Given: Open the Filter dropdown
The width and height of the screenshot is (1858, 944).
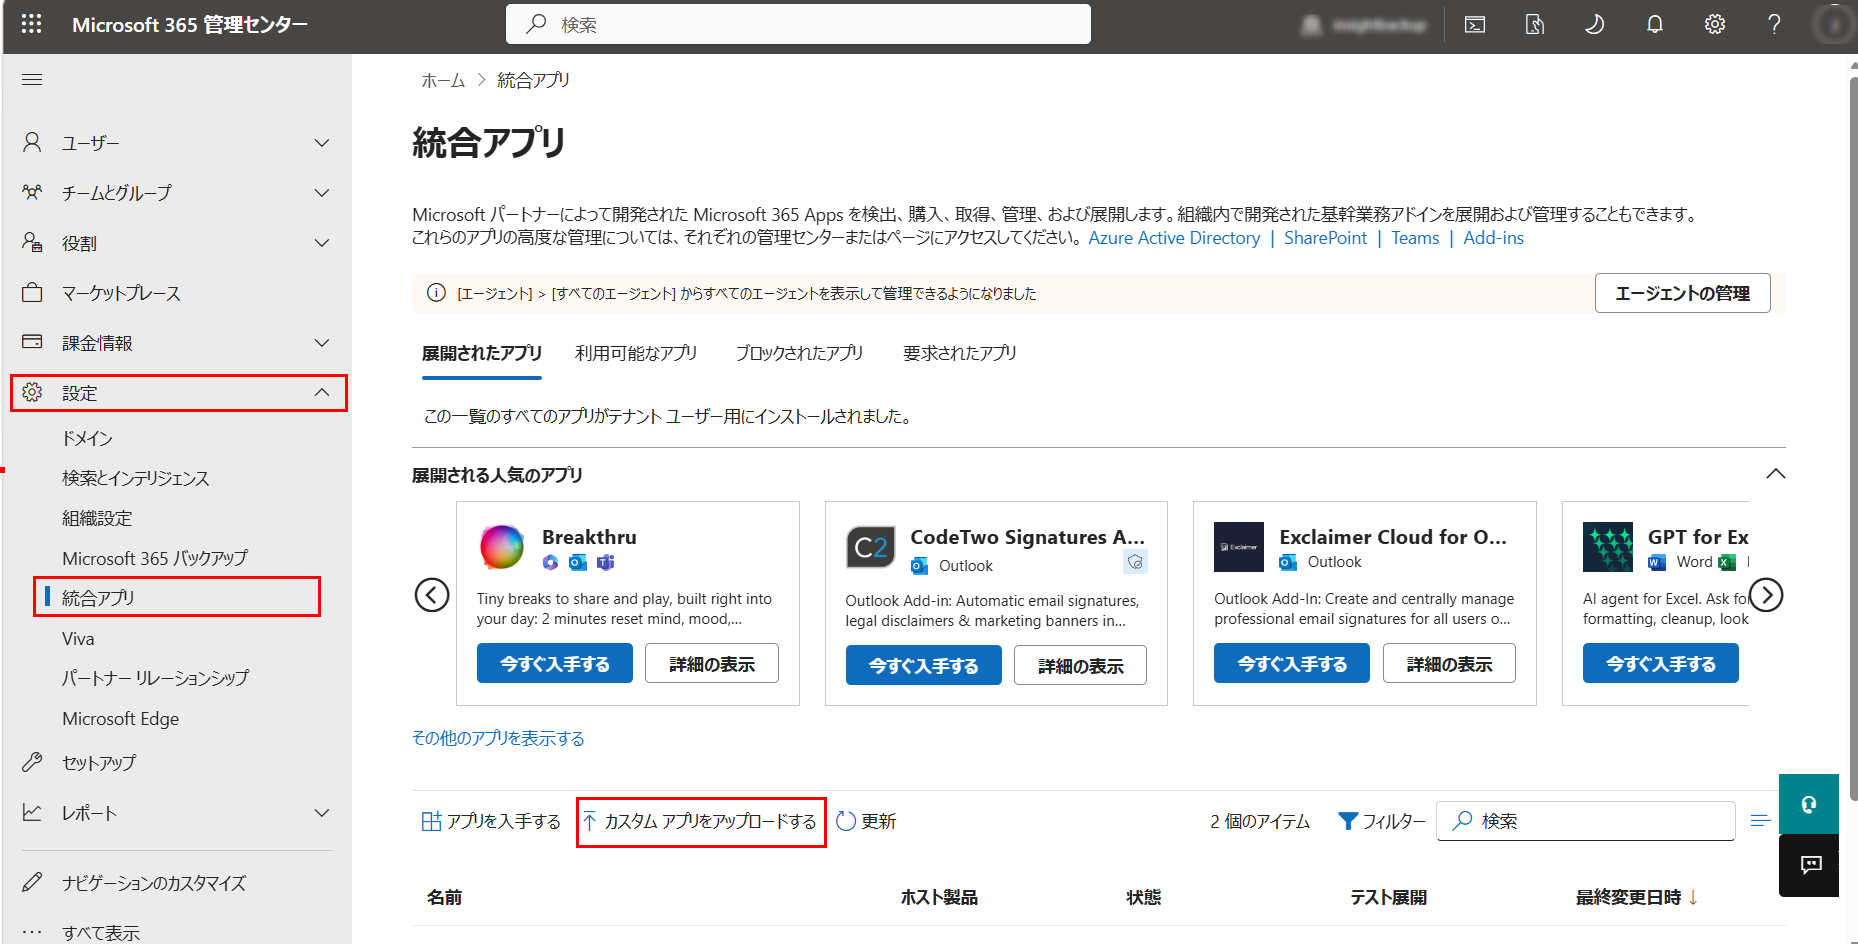Looking at the screenshot, I should click(x=1382, y=821).
